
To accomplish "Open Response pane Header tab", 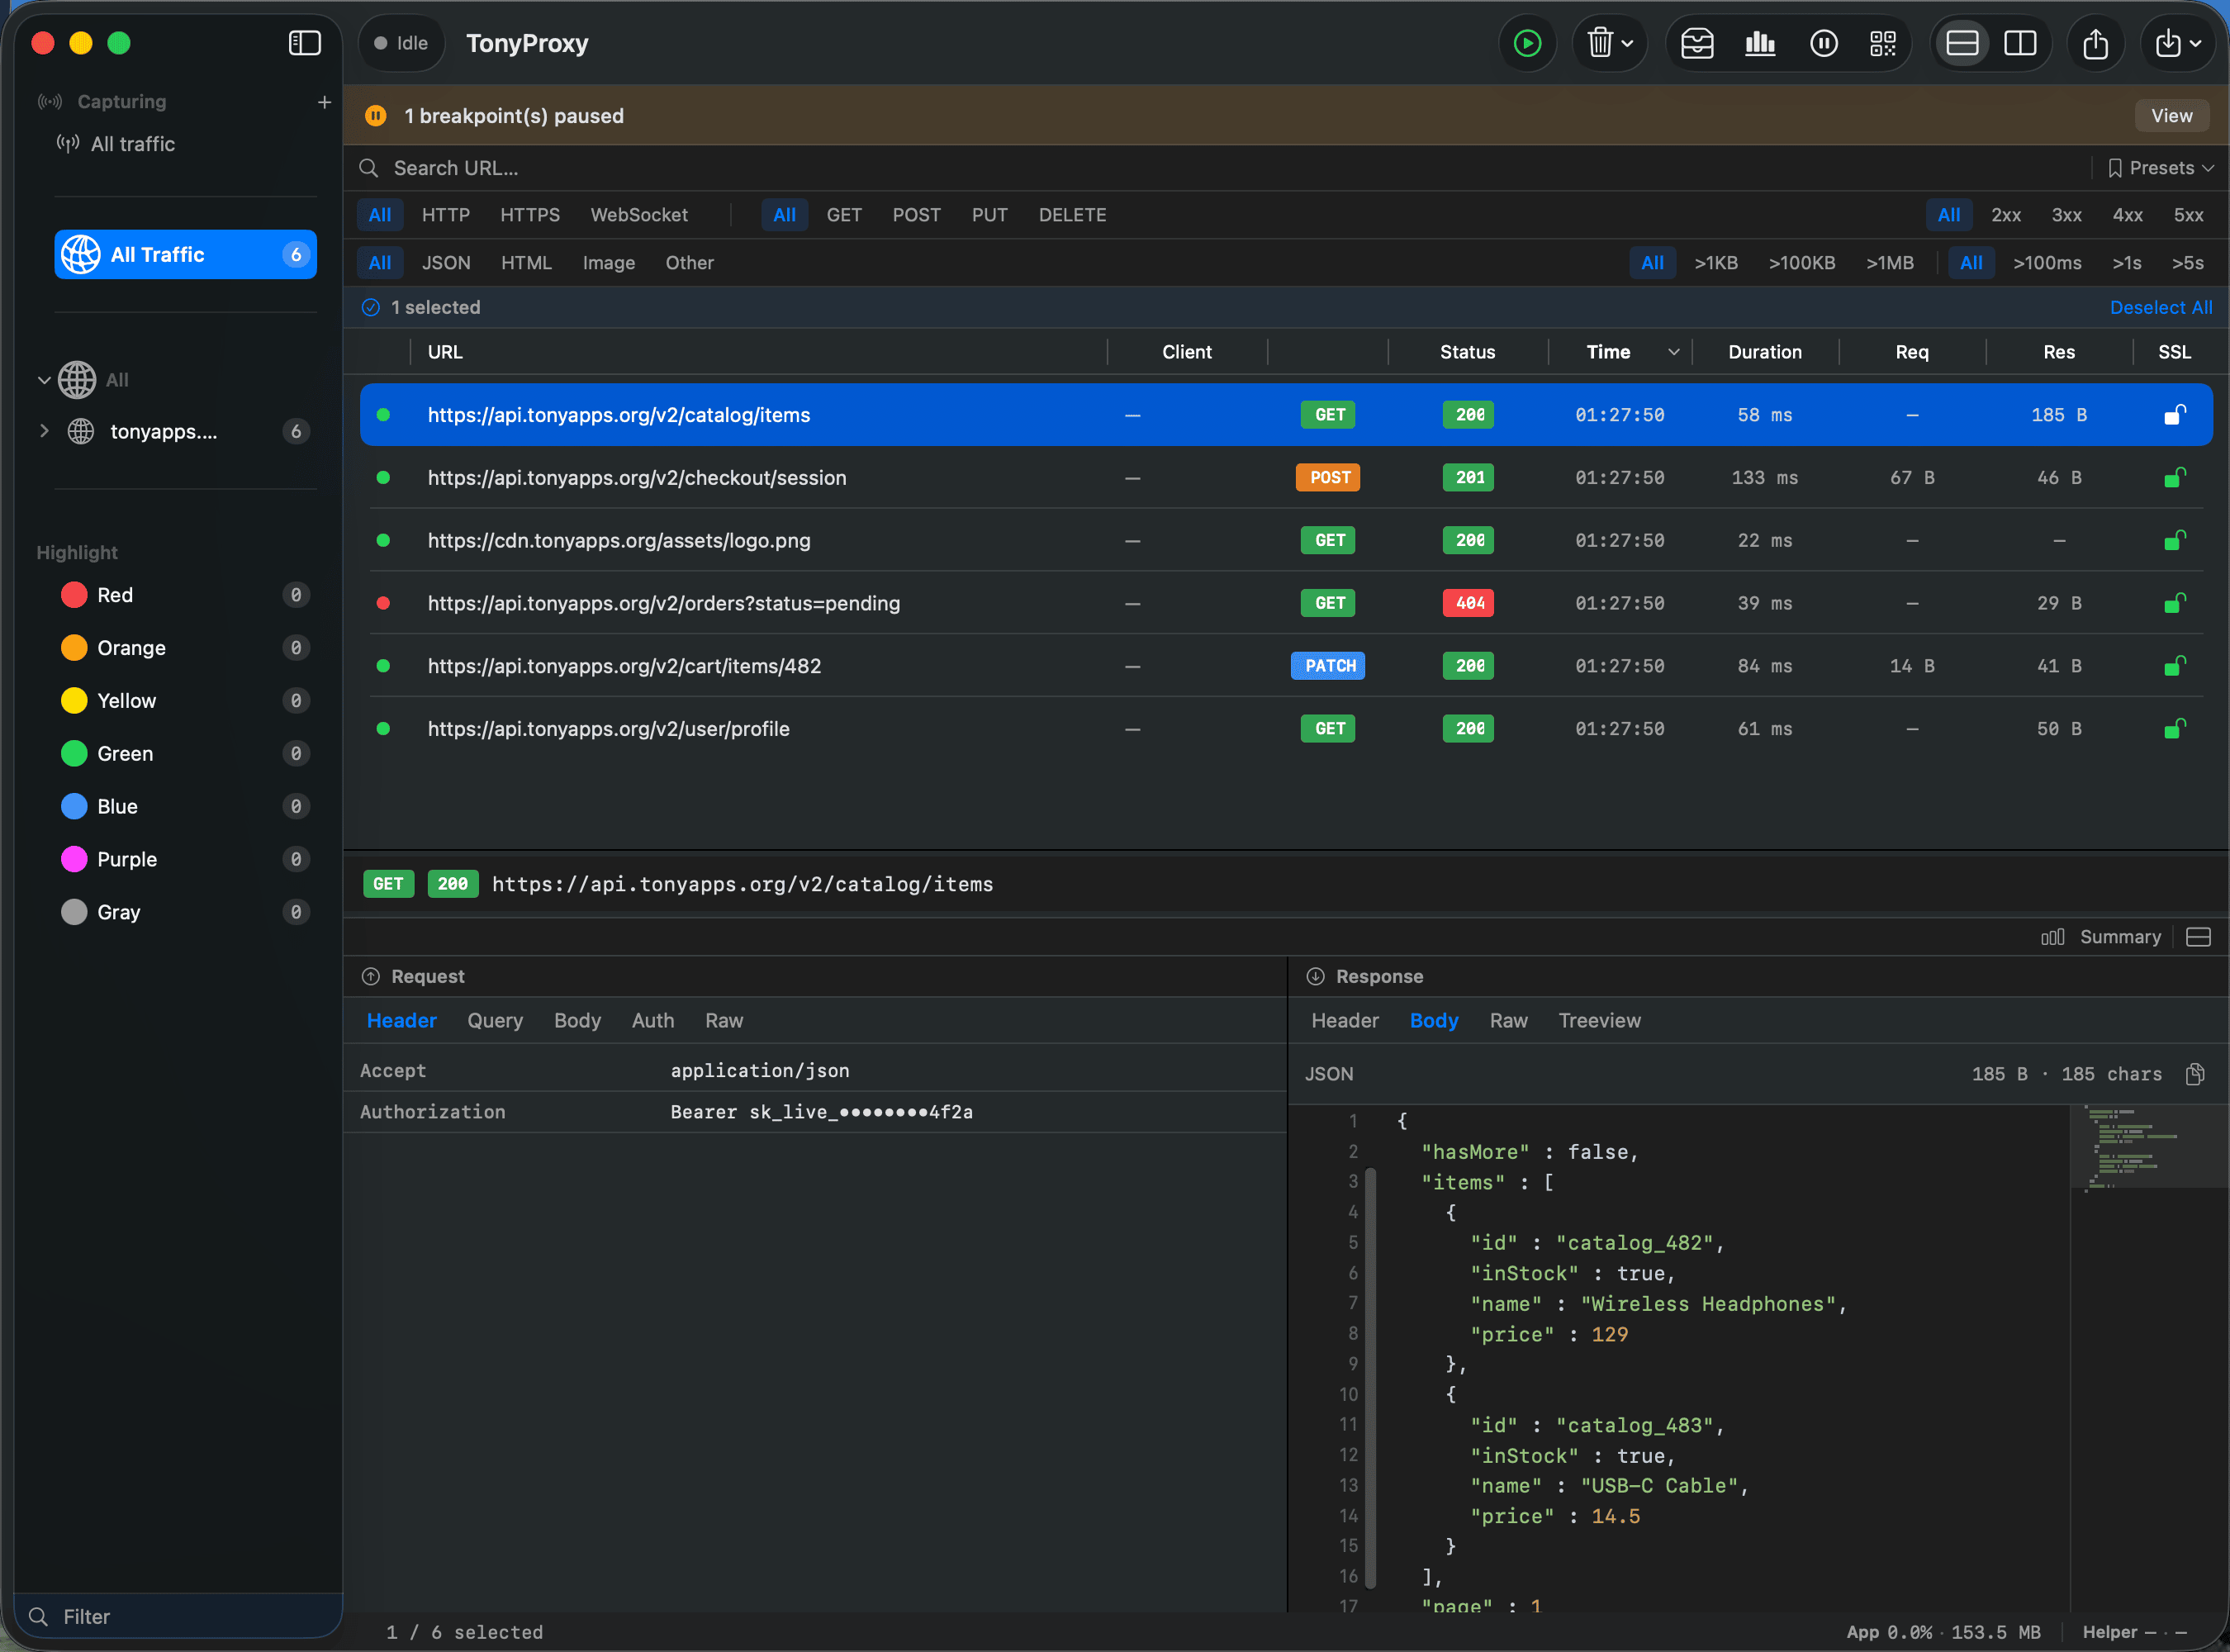I will coord(1344,1020).
